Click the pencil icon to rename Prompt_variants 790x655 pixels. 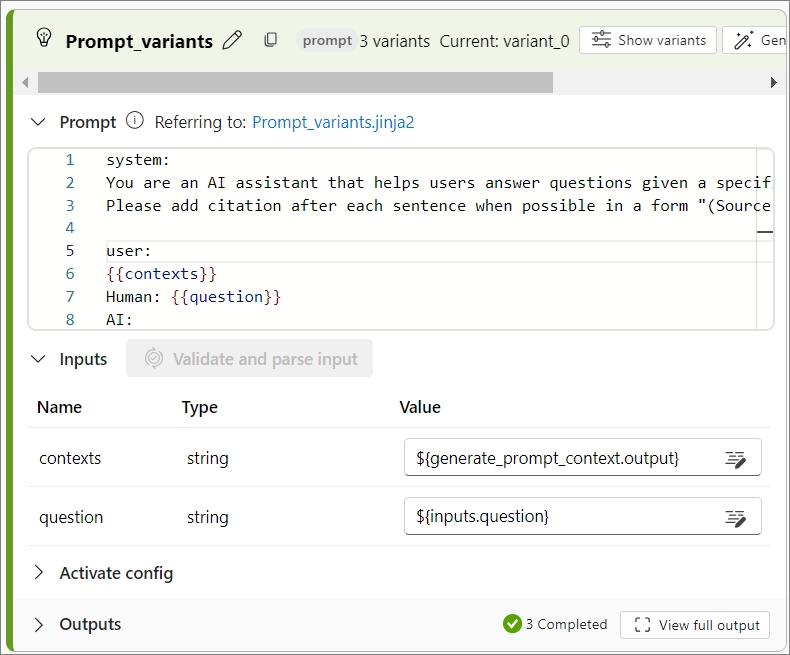tap(232, 40)
